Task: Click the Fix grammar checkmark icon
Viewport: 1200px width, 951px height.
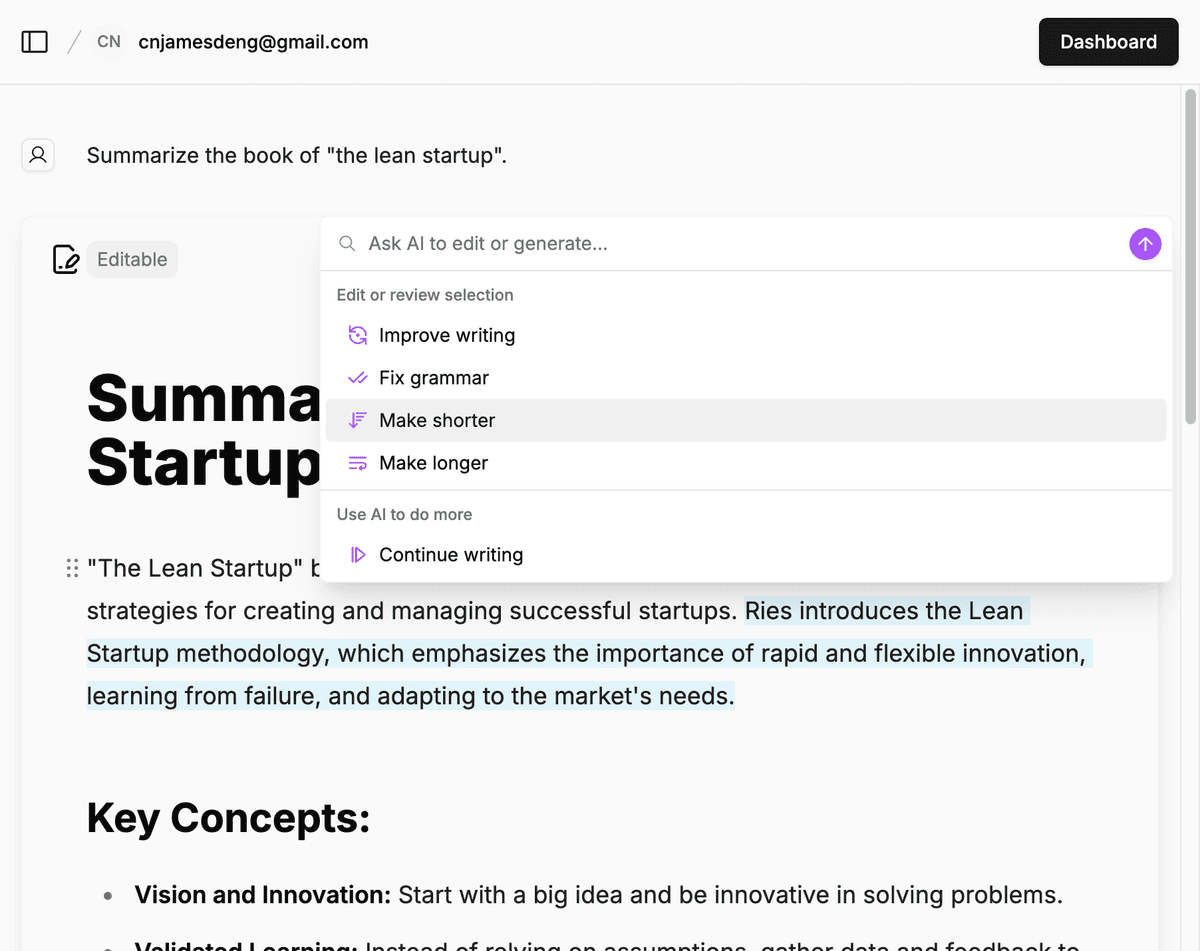Action: click(357, 378)
